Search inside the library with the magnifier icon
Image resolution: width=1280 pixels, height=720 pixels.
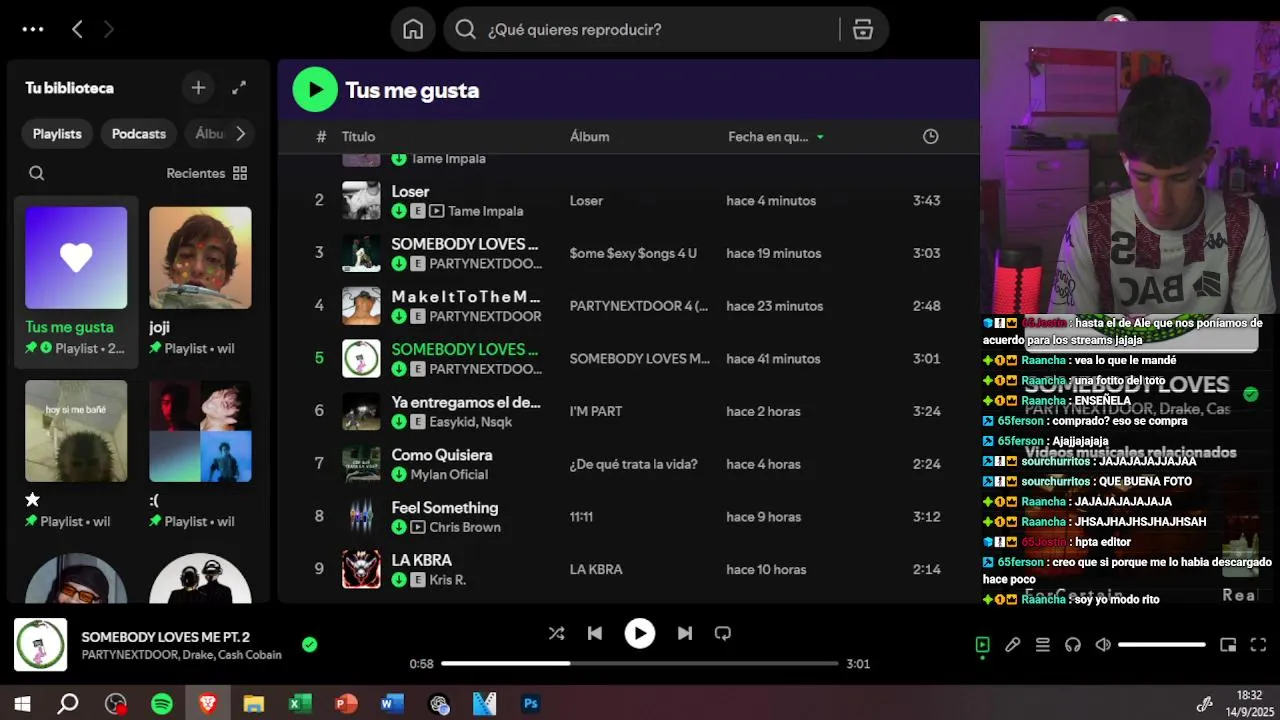[36, 173]
